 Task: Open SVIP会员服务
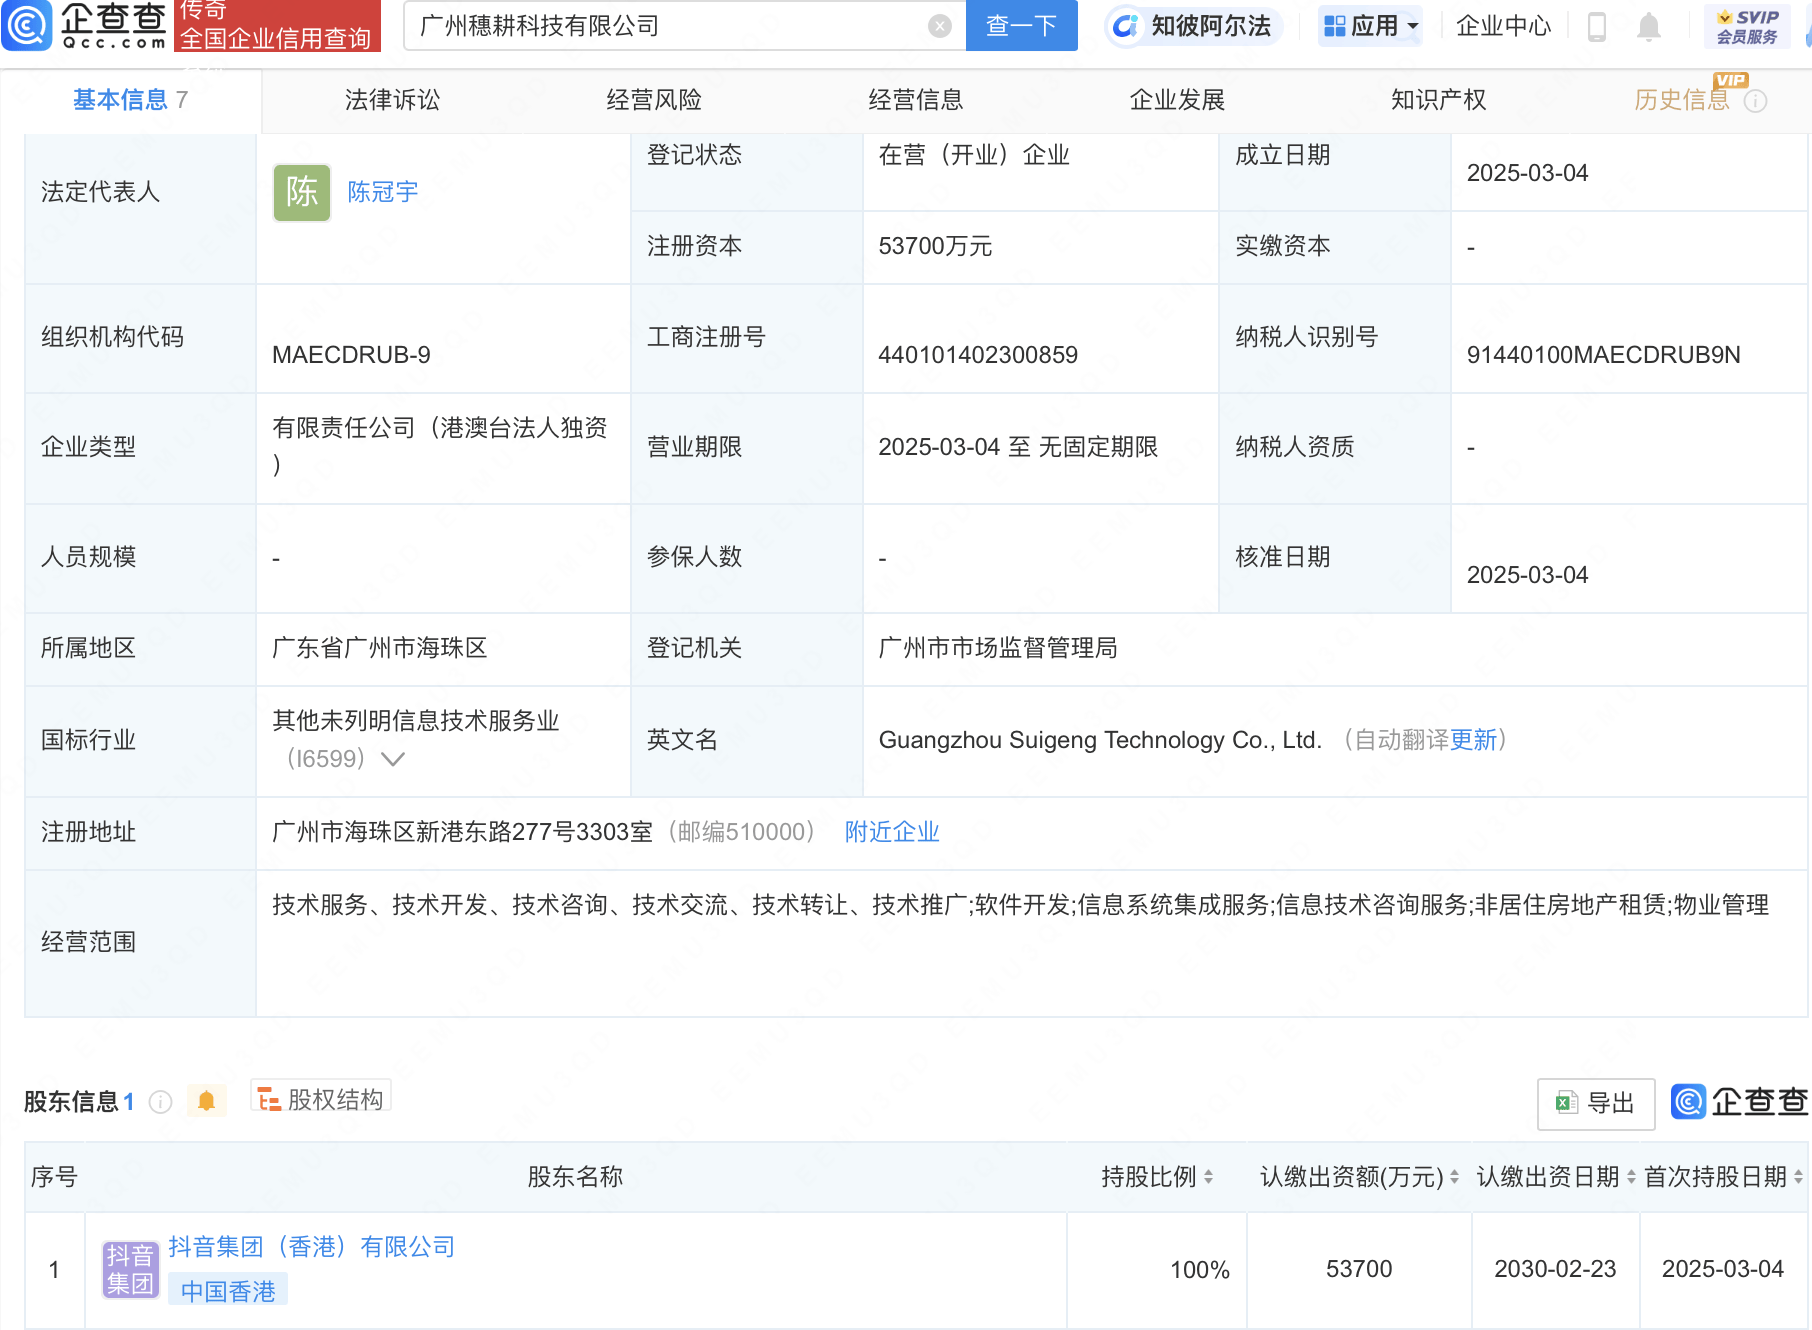[1745, 26]
